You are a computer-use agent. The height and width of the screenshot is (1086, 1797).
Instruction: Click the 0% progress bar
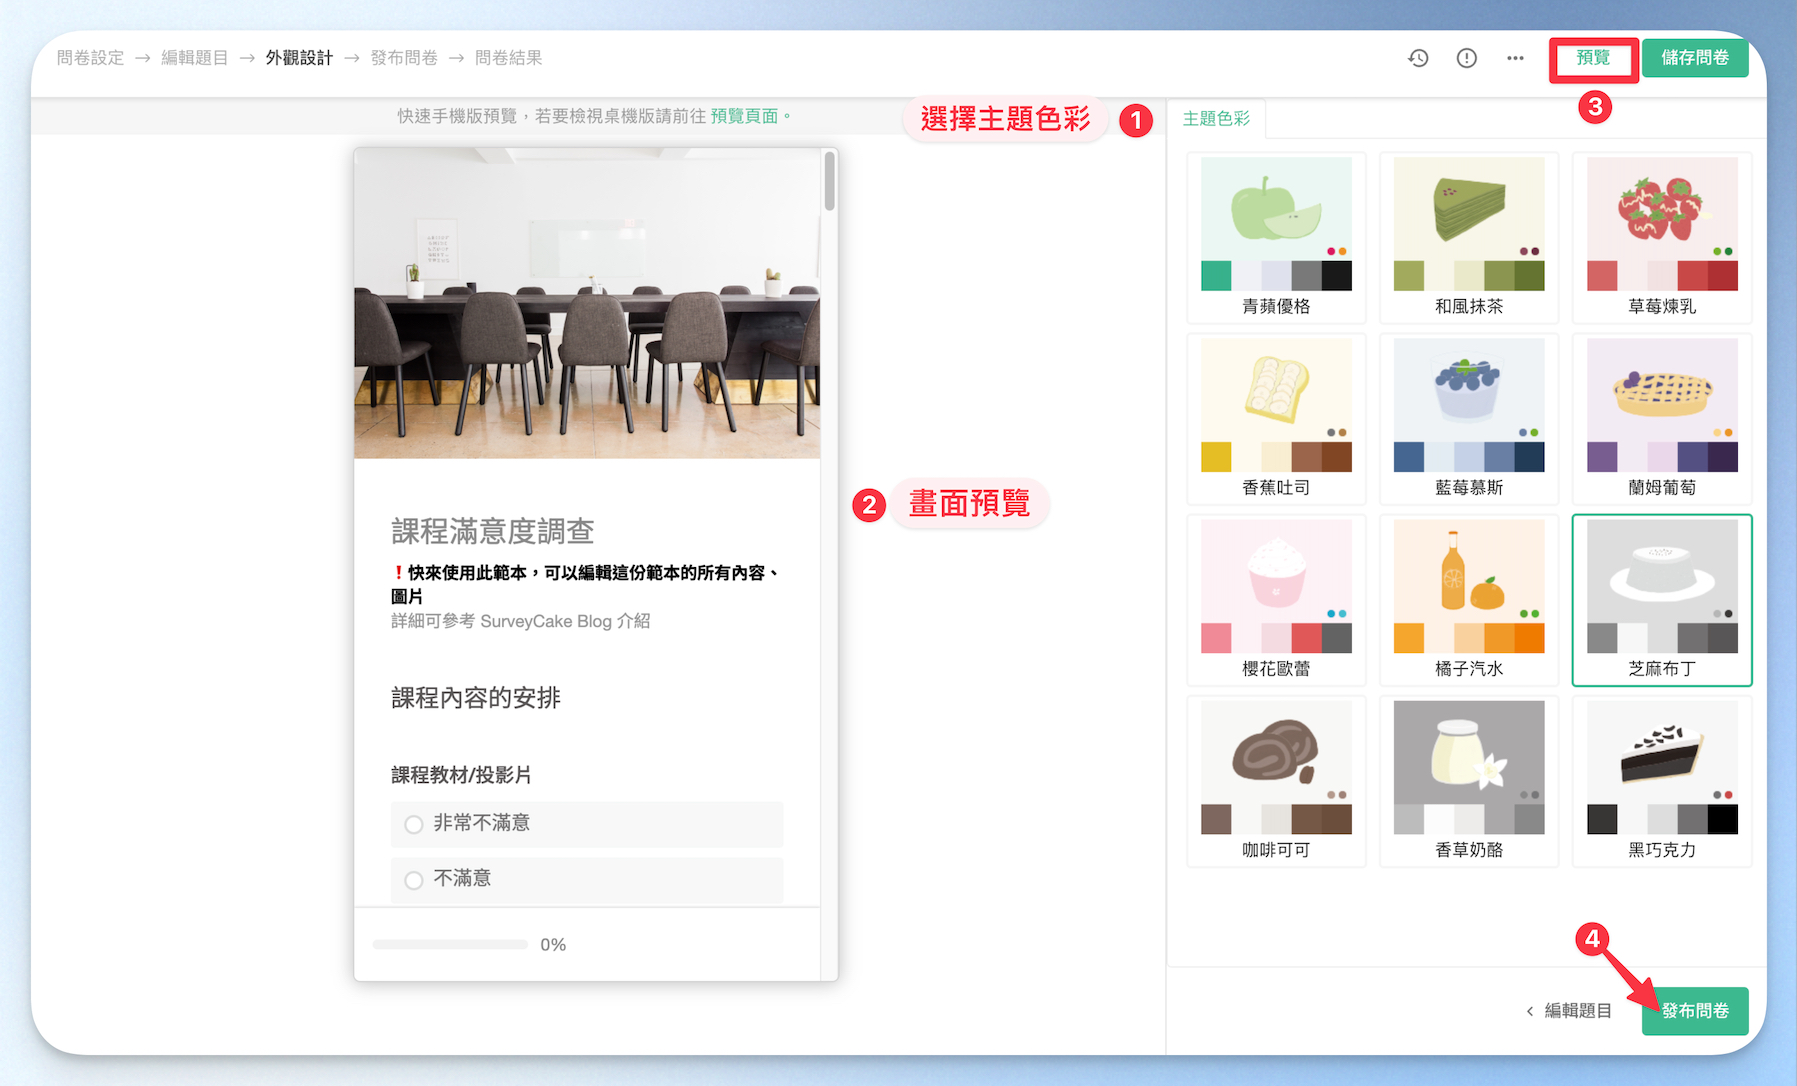(x=450, y=944)
